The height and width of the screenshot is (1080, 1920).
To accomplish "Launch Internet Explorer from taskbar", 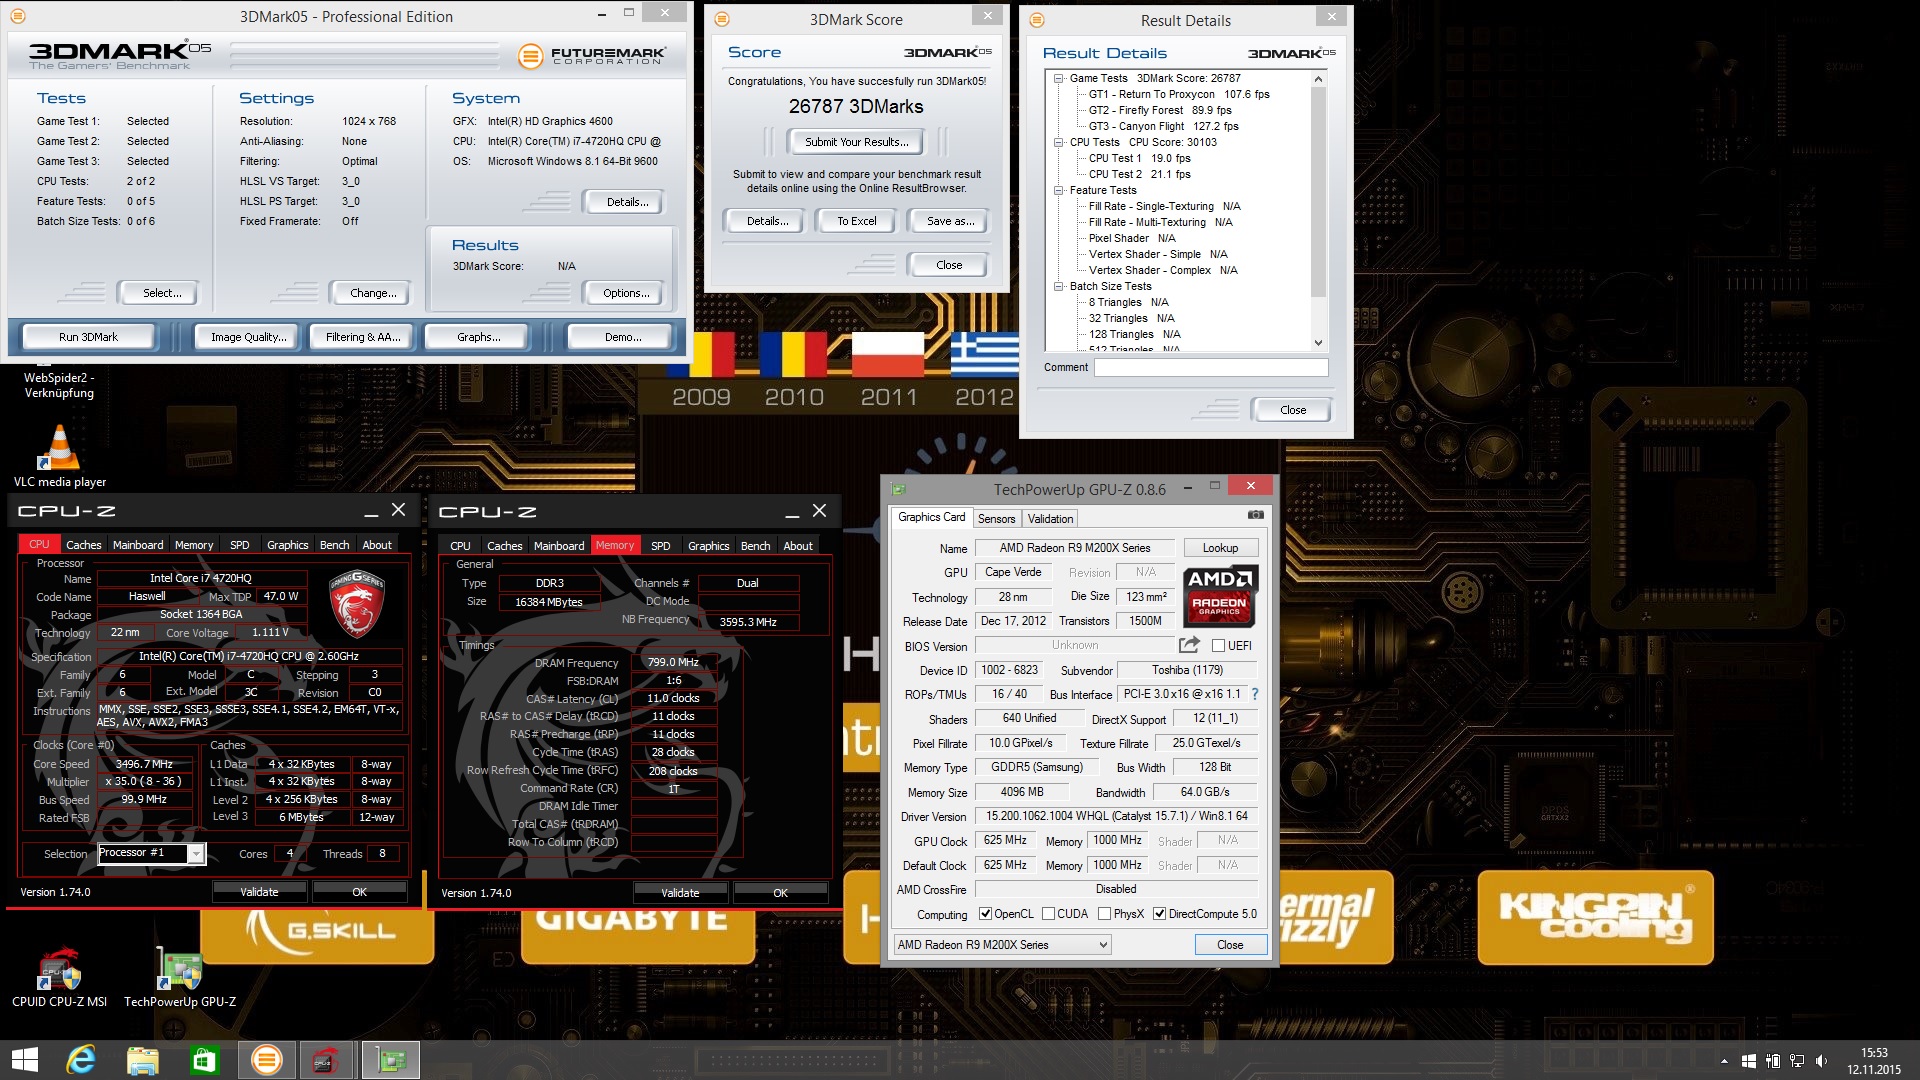I will pos(80,1060).
